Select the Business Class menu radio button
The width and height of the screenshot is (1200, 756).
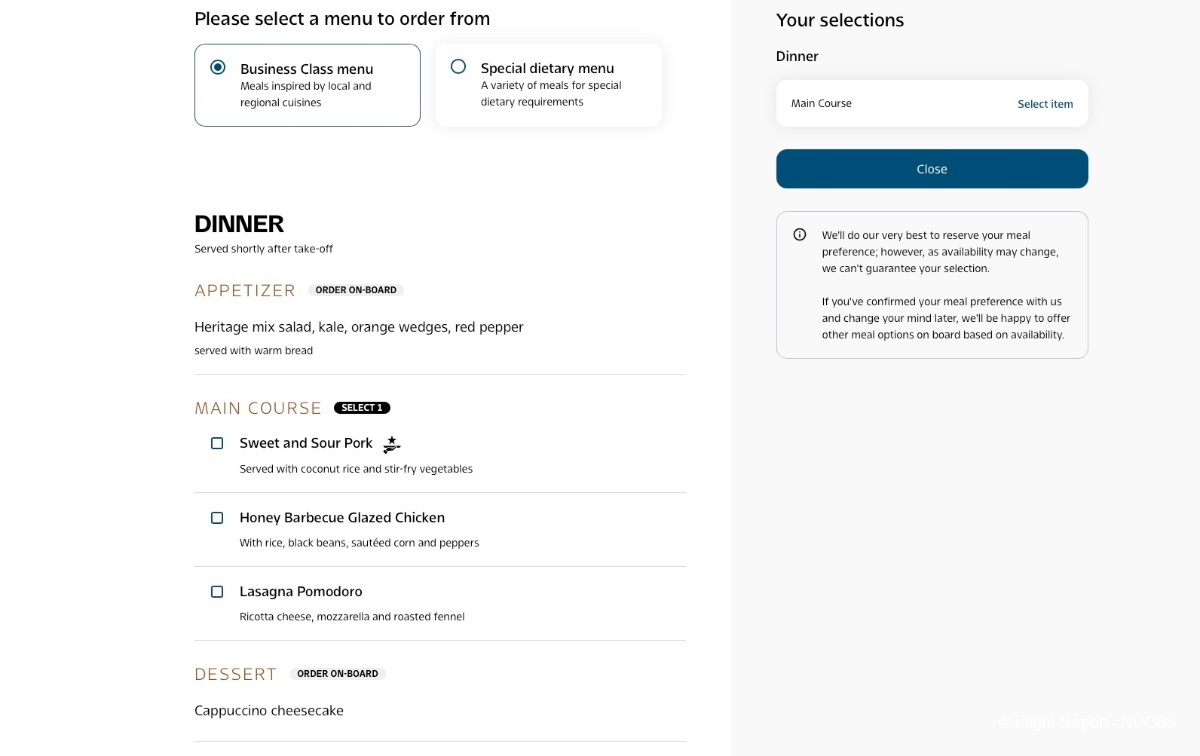218,67
